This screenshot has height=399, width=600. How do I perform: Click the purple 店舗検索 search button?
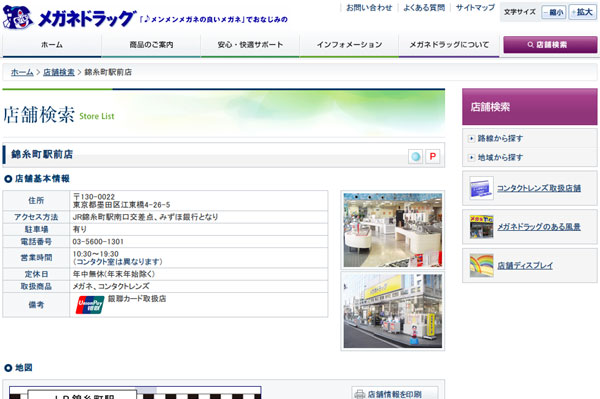click(550, 45)
